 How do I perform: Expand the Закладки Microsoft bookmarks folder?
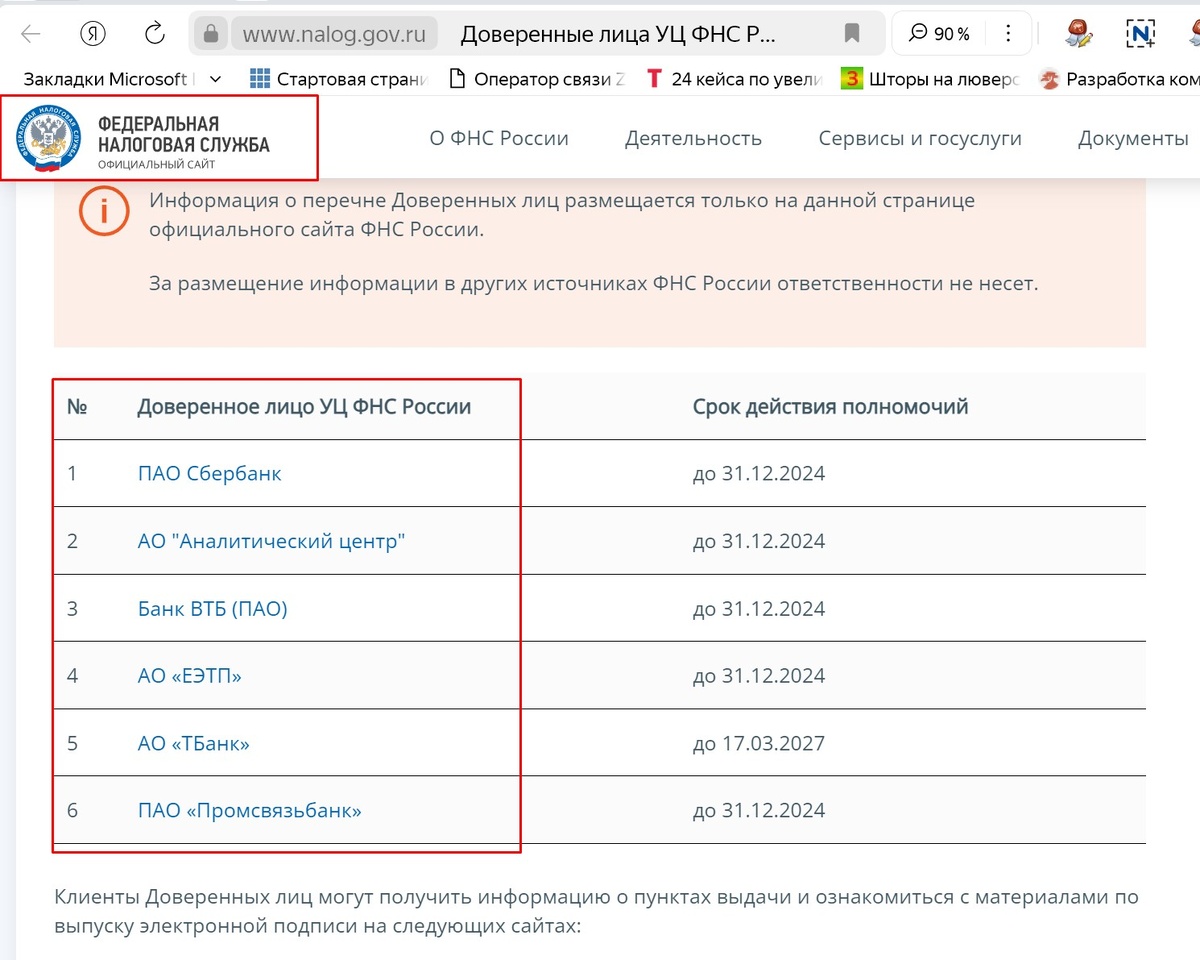pyautogui.click(x=121, y=79)
